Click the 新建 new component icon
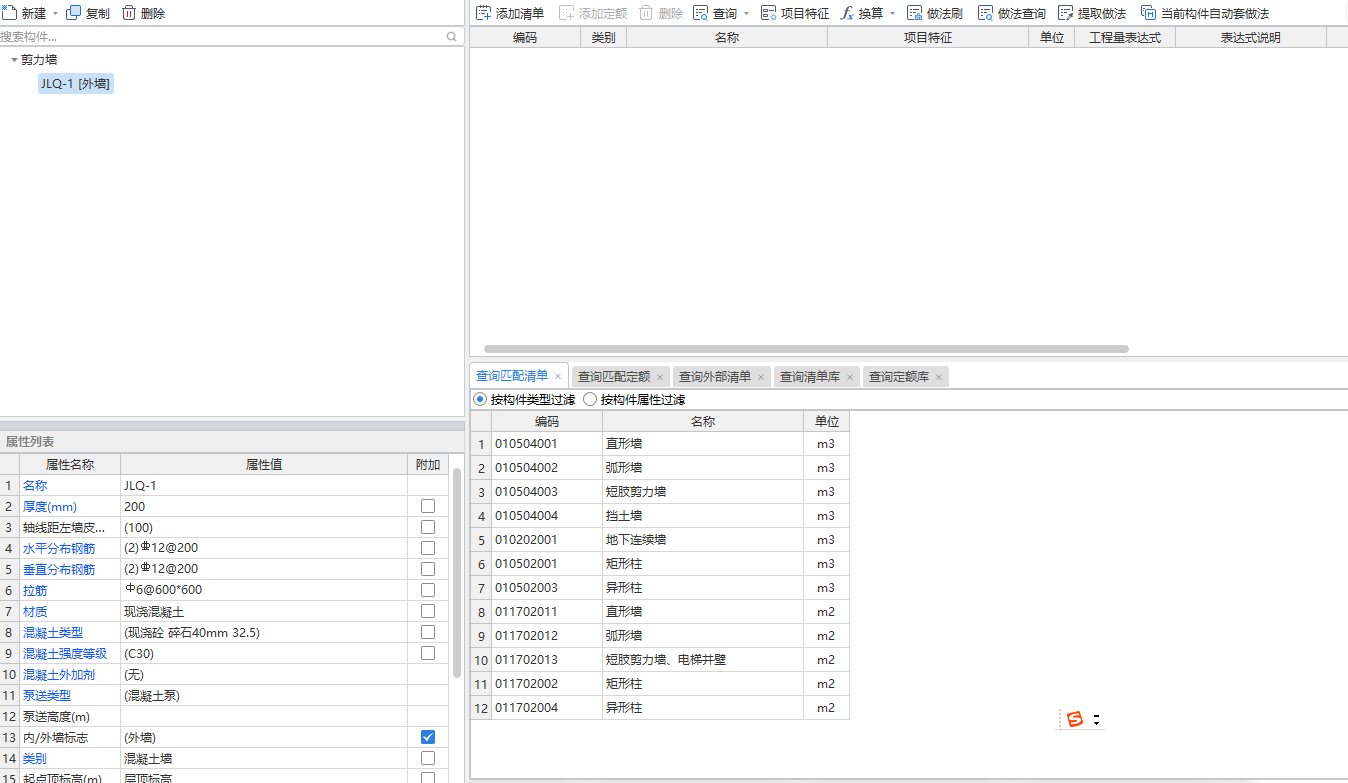This screenshot has width=1348, height=783. [x=10, y=13]
